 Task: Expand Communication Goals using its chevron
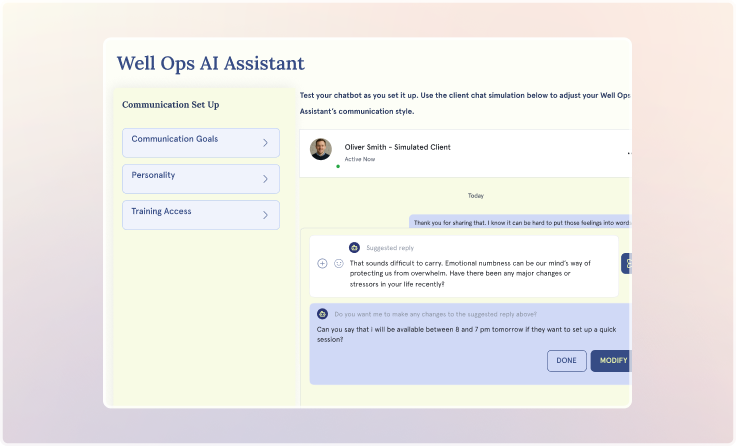265,143
